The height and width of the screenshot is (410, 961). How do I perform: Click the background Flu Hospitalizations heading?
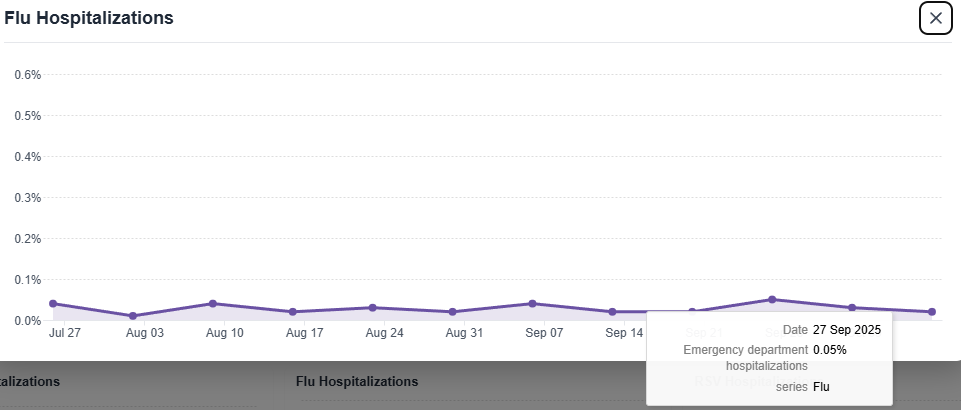click(357, 381)
